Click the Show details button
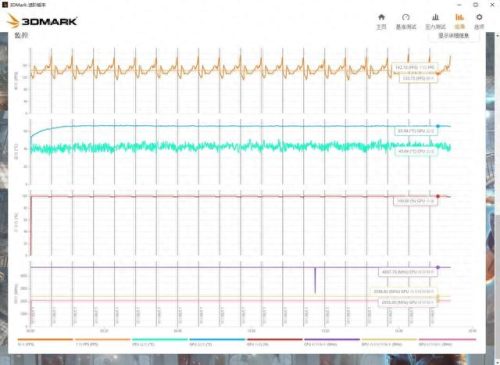The image size is (500, 365). point(454,35)
